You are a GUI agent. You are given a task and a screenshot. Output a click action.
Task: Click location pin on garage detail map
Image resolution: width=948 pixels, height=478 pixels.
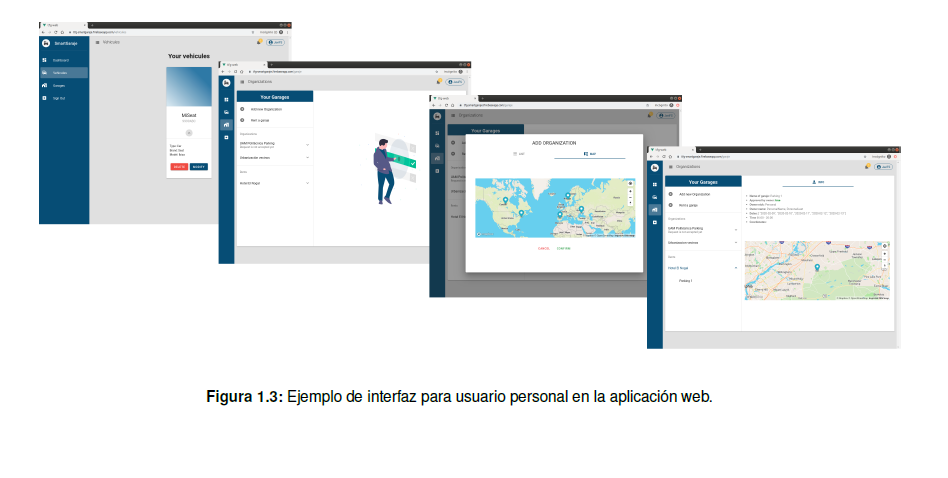(x=817, y=268)
